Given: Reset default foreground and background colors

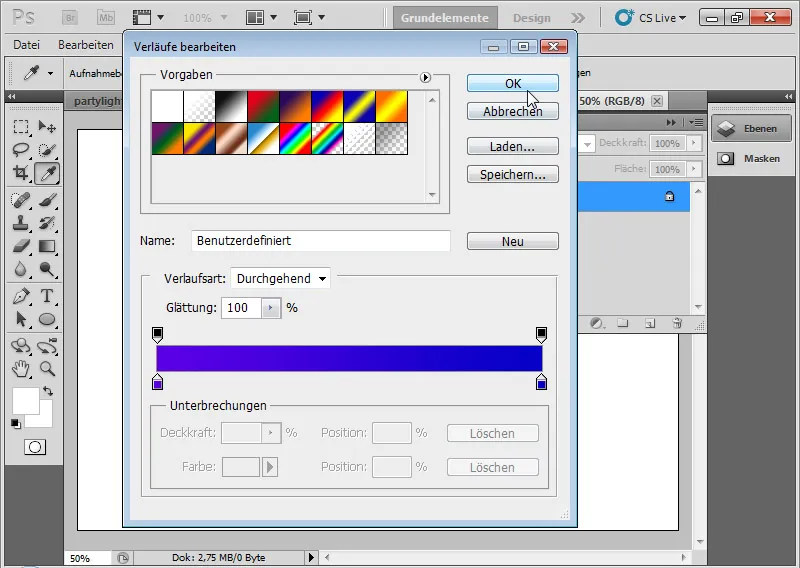Looking at the screenshot, I should (16, 423).
